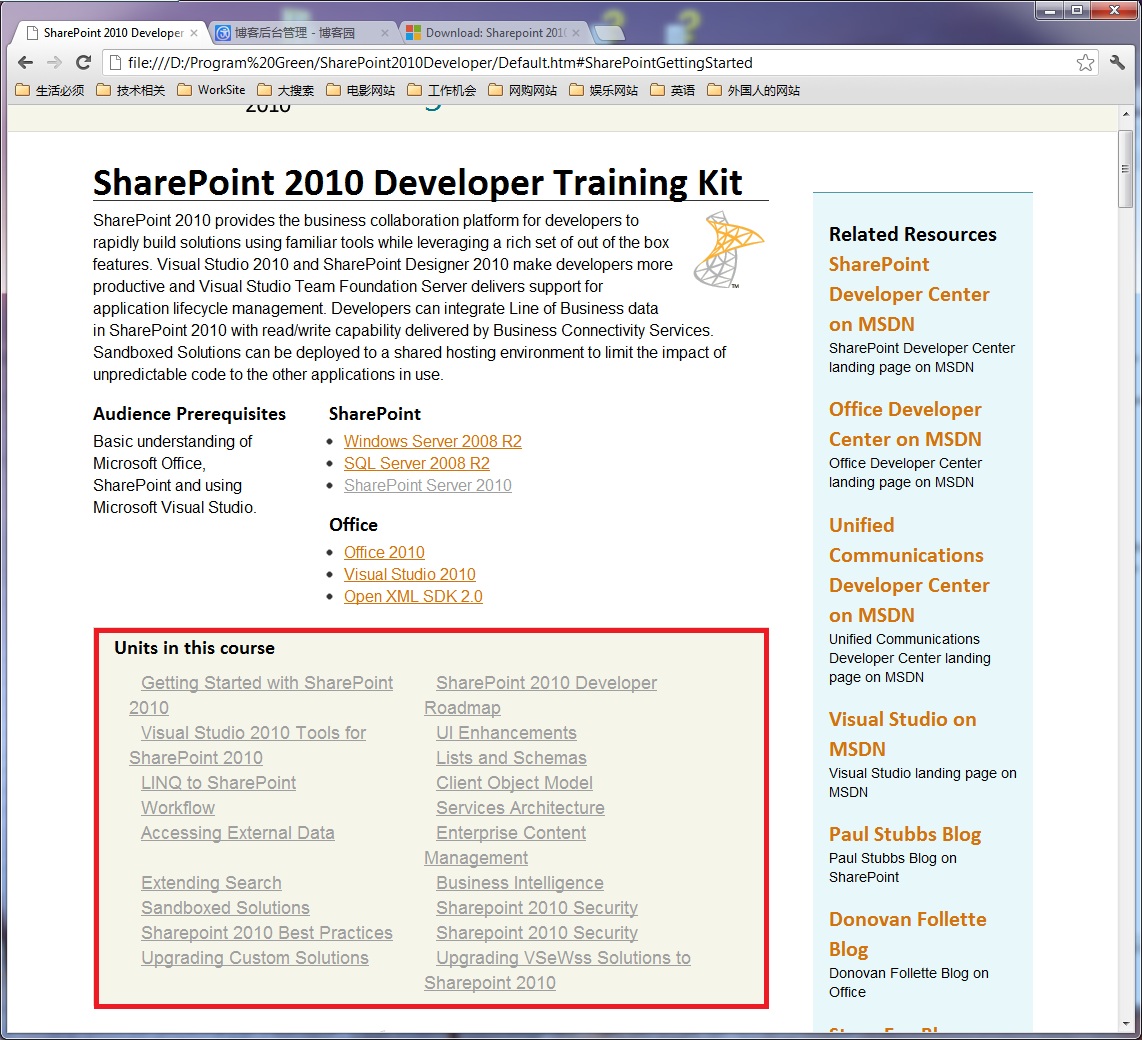Open the 娱乐网站 bookmarks folder
The height and width of the screenshot is (1040, 1142).
click(x=603, y=90)
